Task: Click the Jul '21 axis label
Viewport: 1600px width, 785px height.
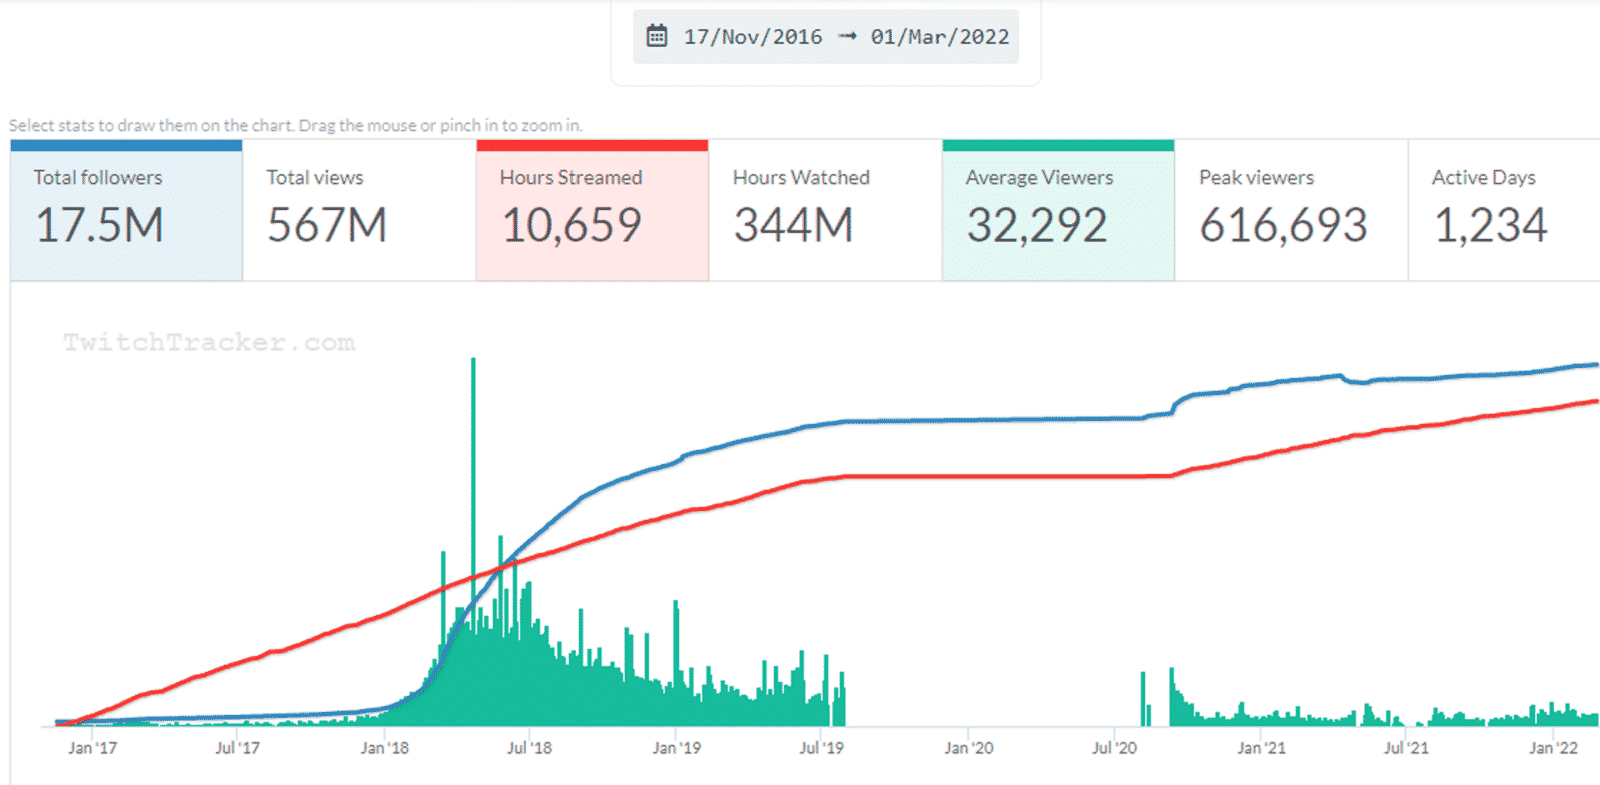Action: (1406, 748)
